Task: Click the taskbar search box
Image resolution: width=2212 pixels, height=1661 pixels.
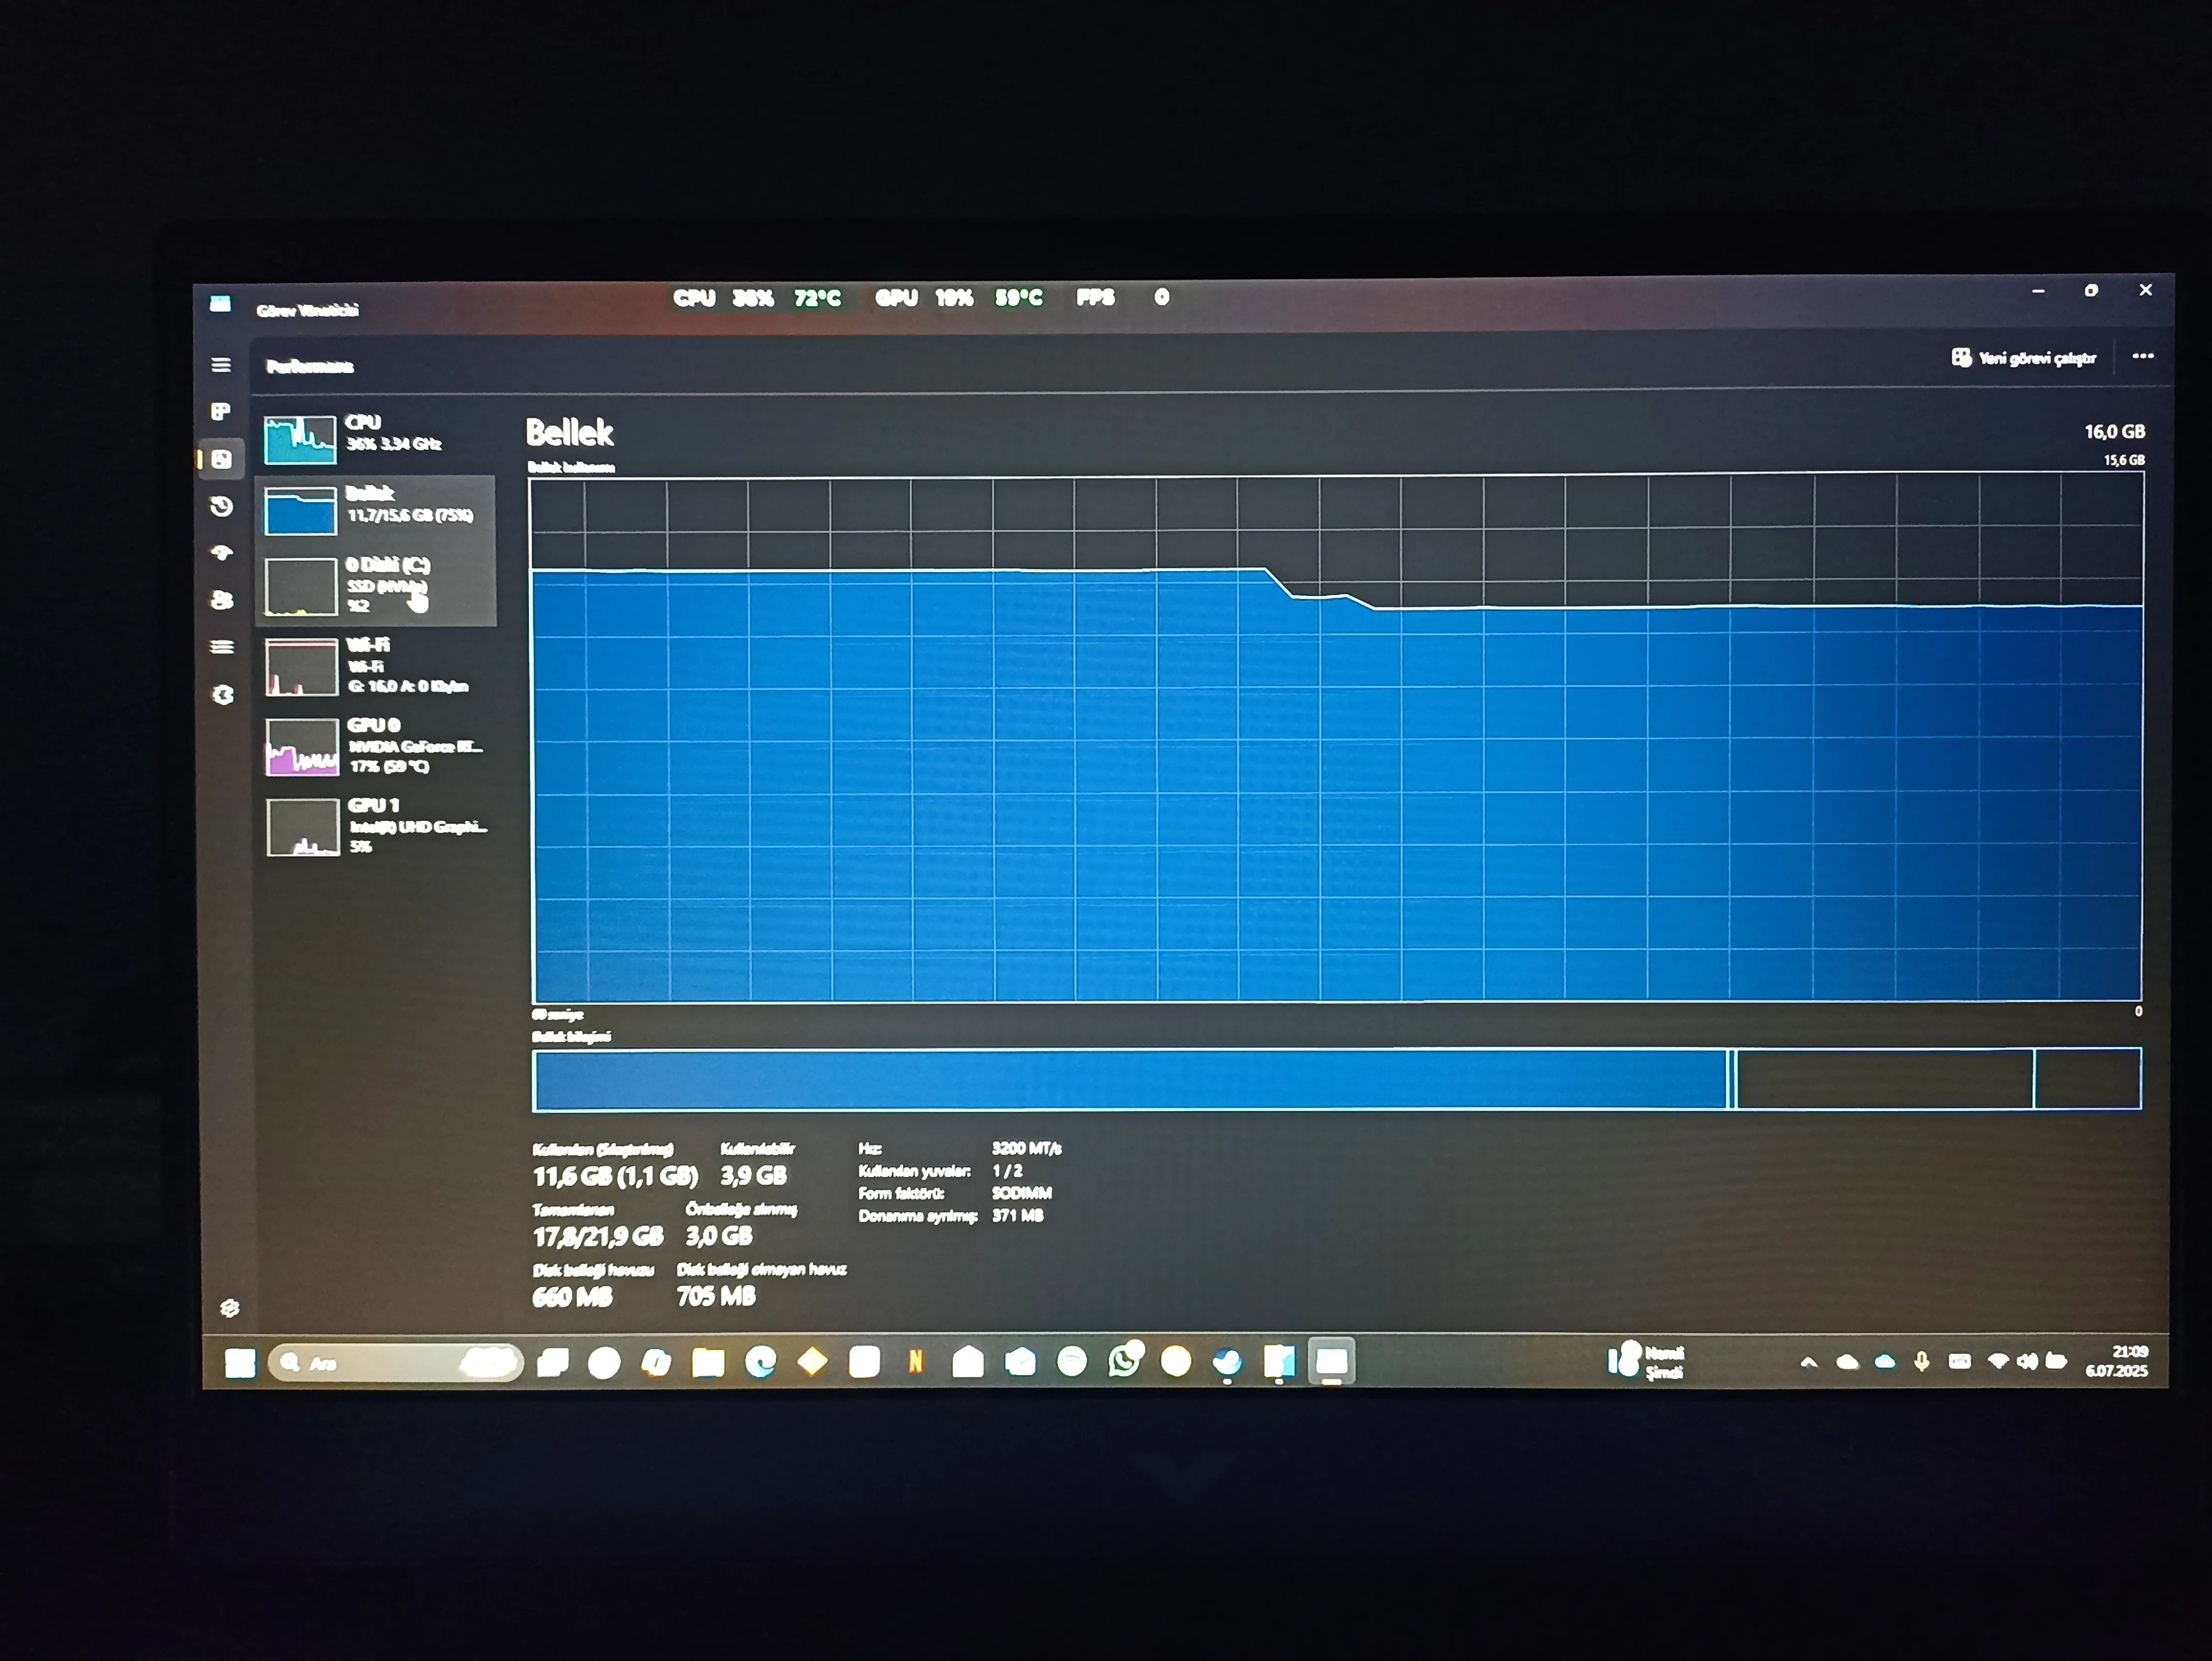Action: 395,1363
